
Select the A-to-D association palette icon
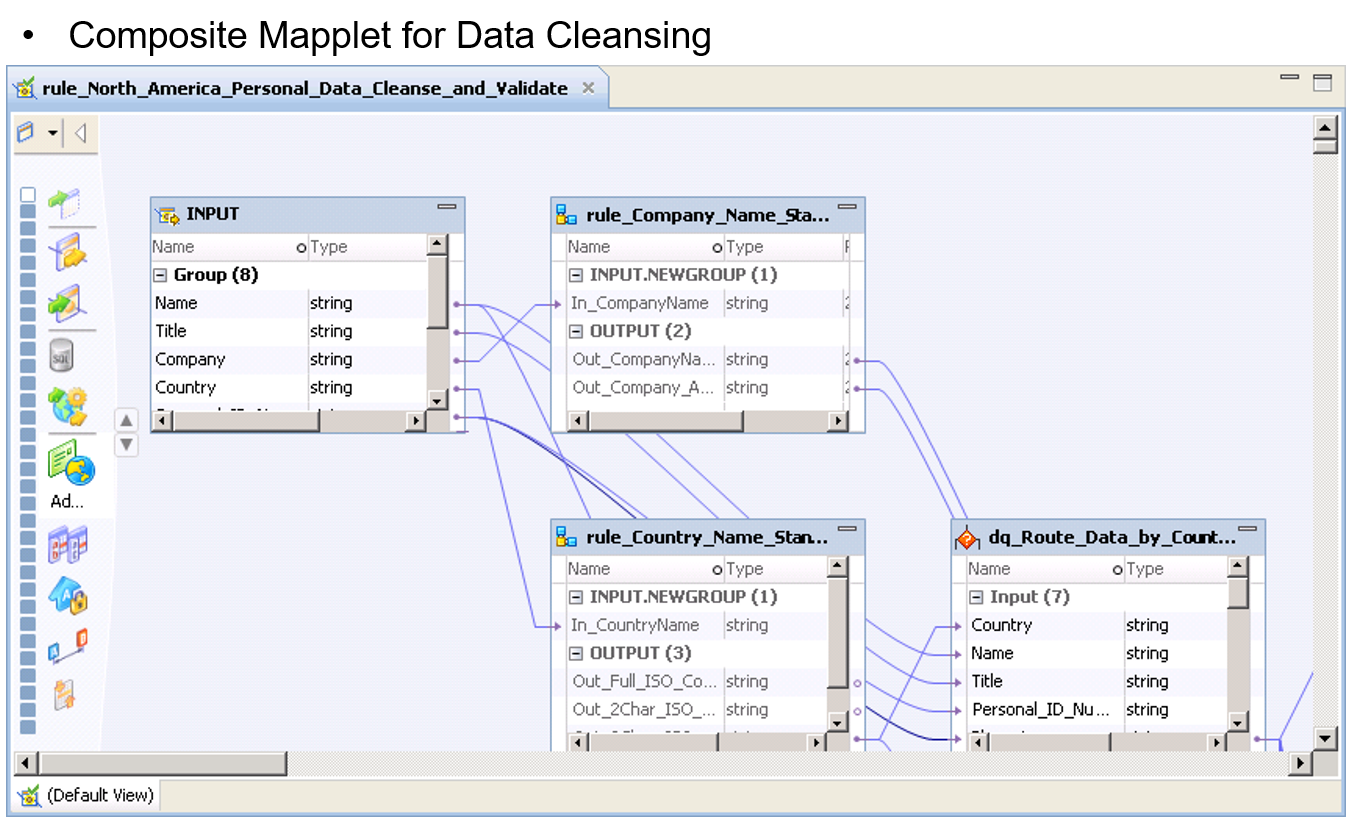(68, 646)
